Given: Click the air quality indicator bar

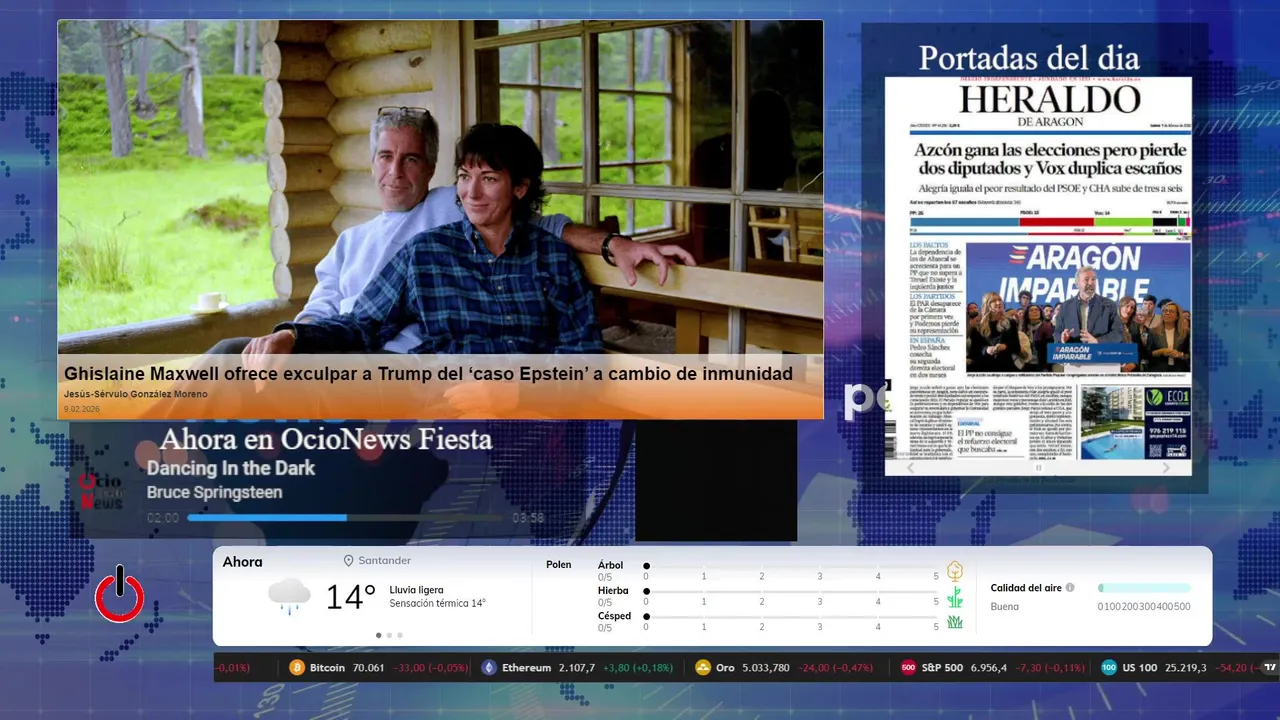Looking at the screenshot, I should click(x=1144, y=588).
